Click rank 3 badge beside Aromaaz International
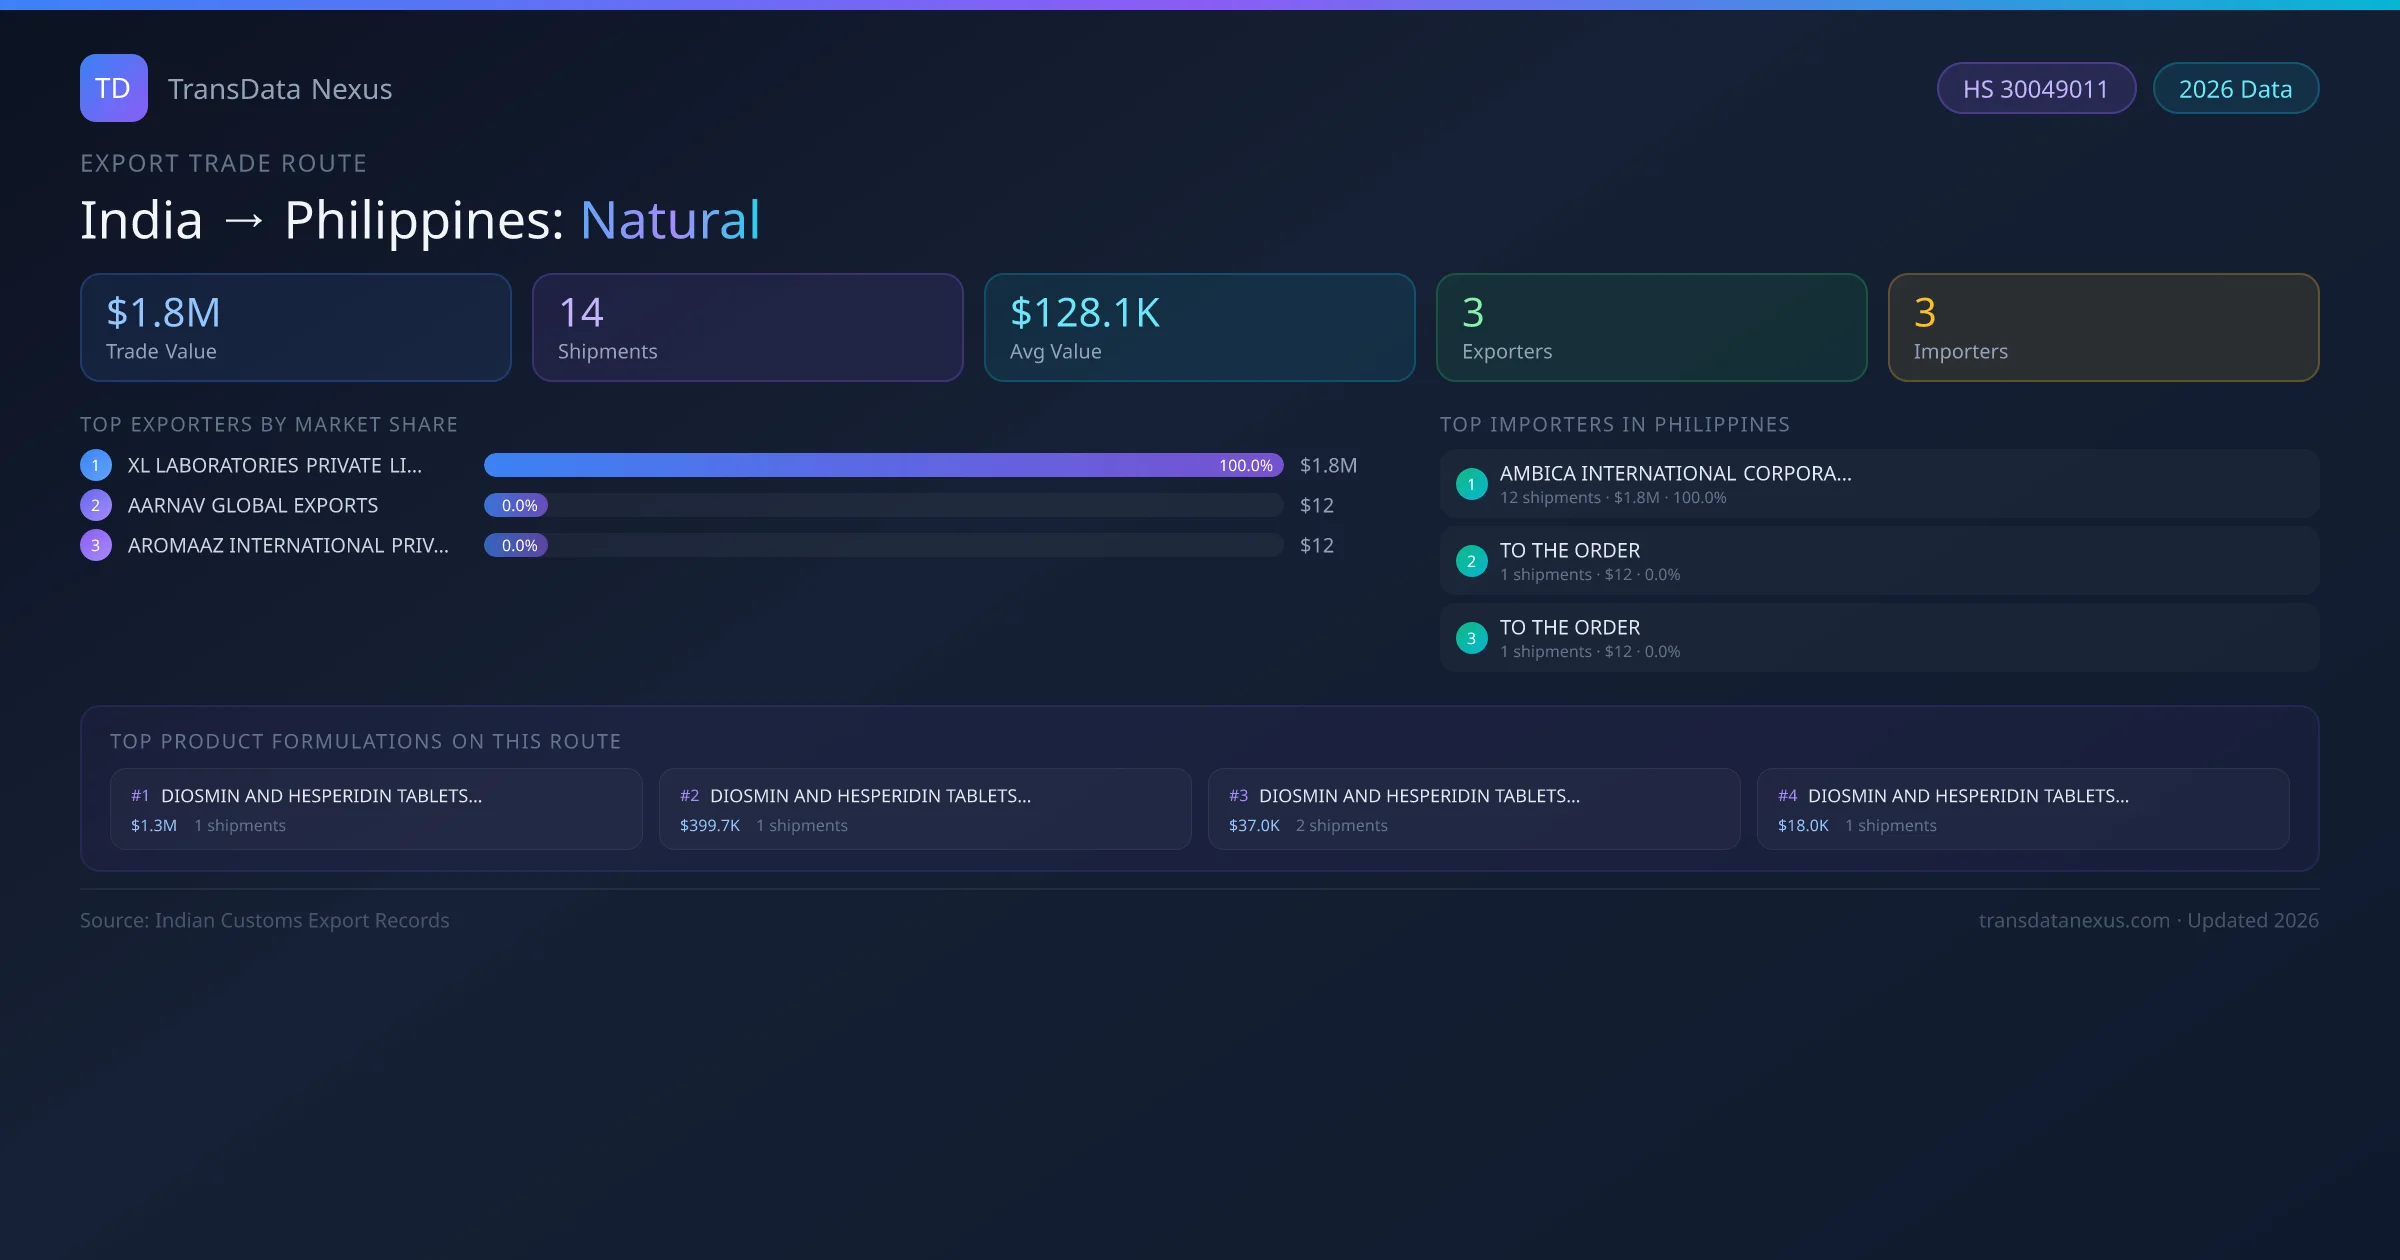 pos(96,545)
